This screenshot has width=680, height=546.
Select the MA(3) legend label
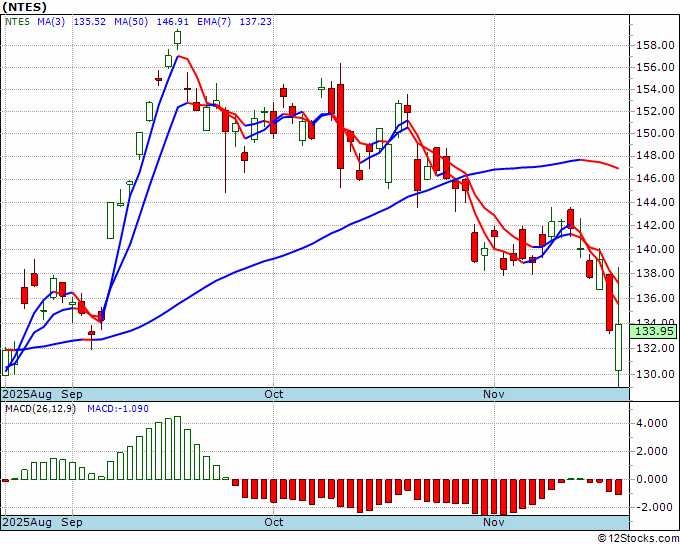click(x=51, y=22)
